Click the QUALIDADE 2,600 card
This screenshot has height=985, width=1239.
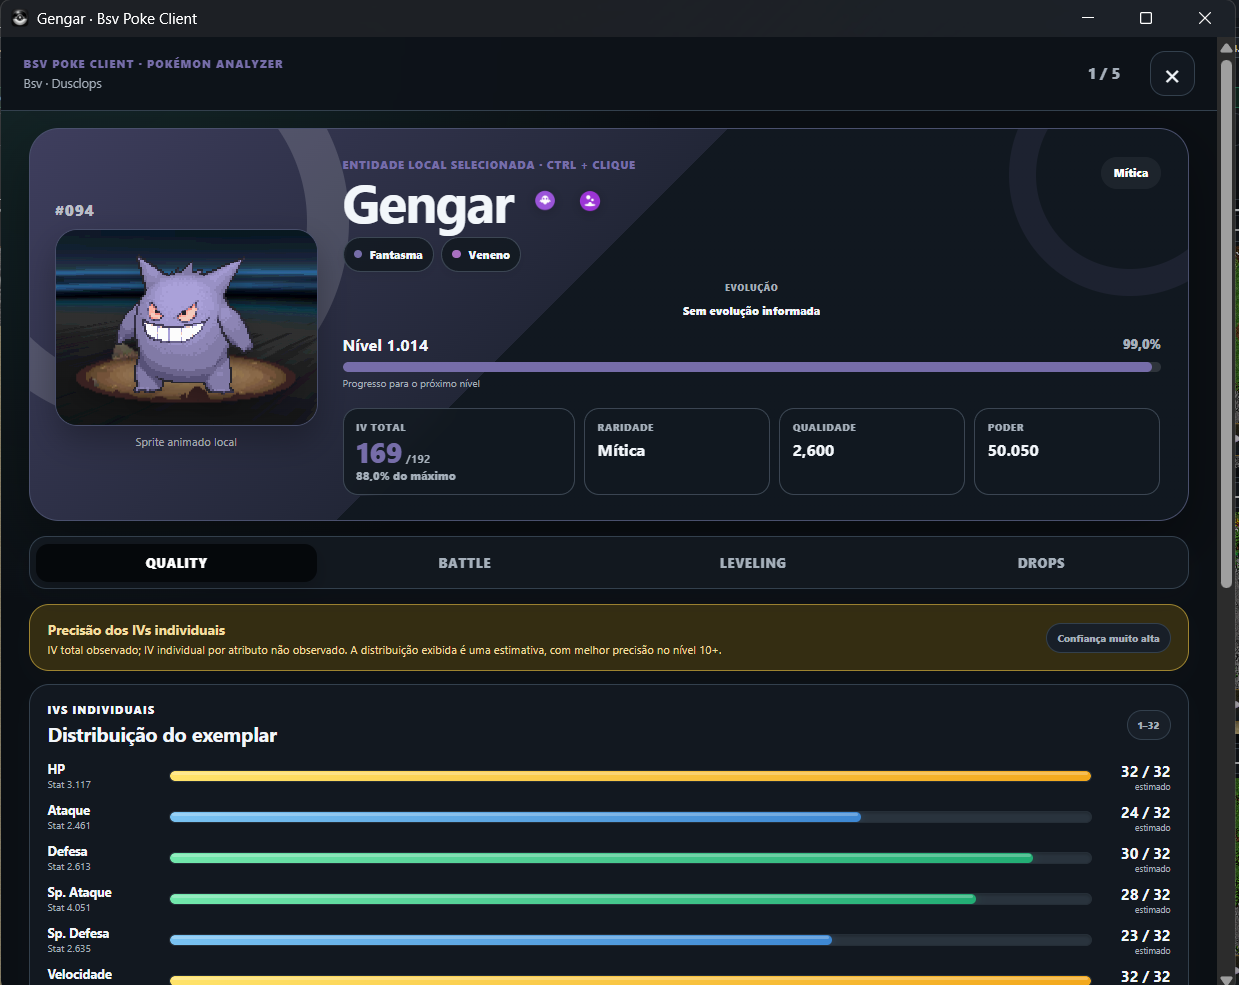point(872,451)
